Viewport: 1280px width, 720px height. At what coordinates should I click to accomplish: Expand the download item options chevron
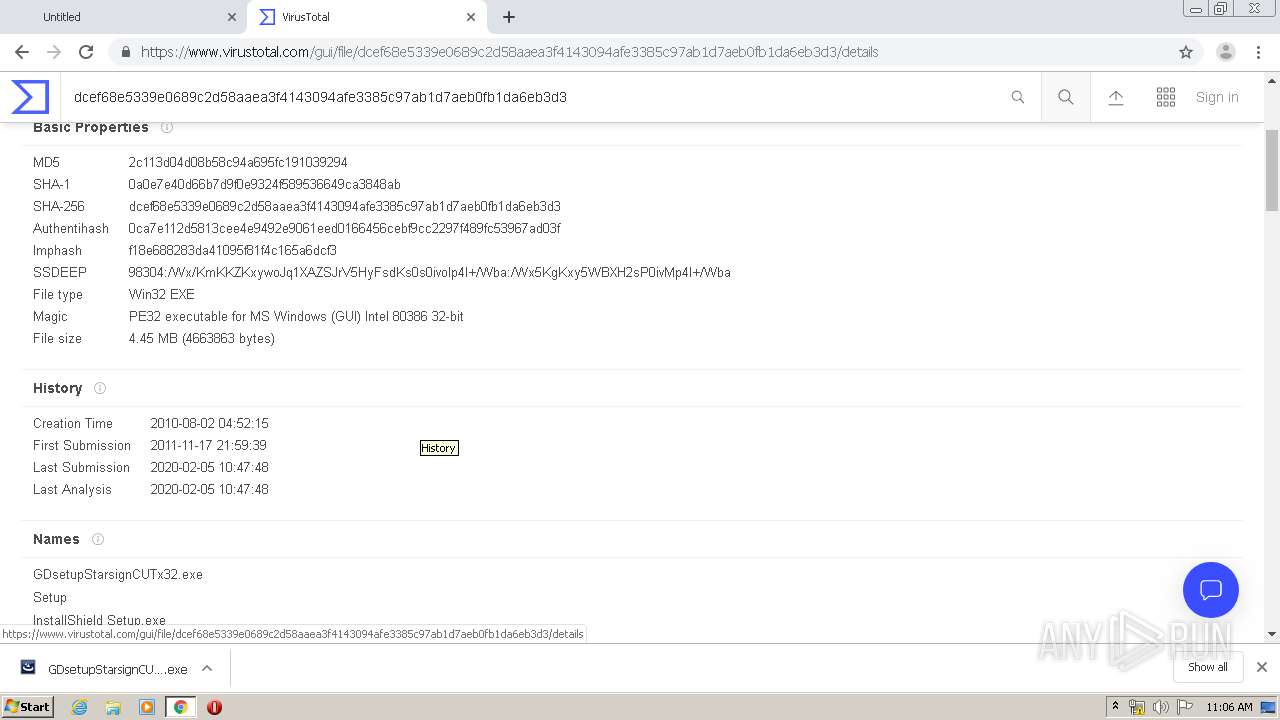click(207, 669)
